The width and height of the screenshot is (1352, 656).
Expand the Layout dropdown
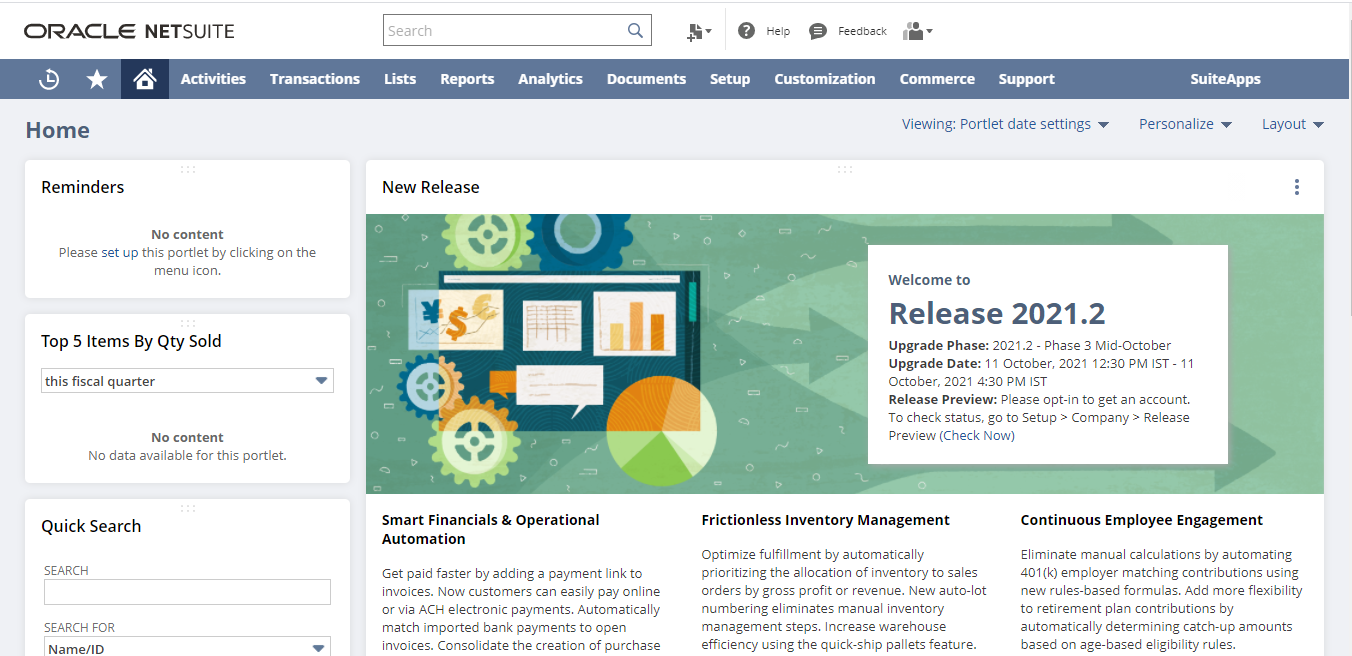pyautogui.click(x=1293, y=124)
